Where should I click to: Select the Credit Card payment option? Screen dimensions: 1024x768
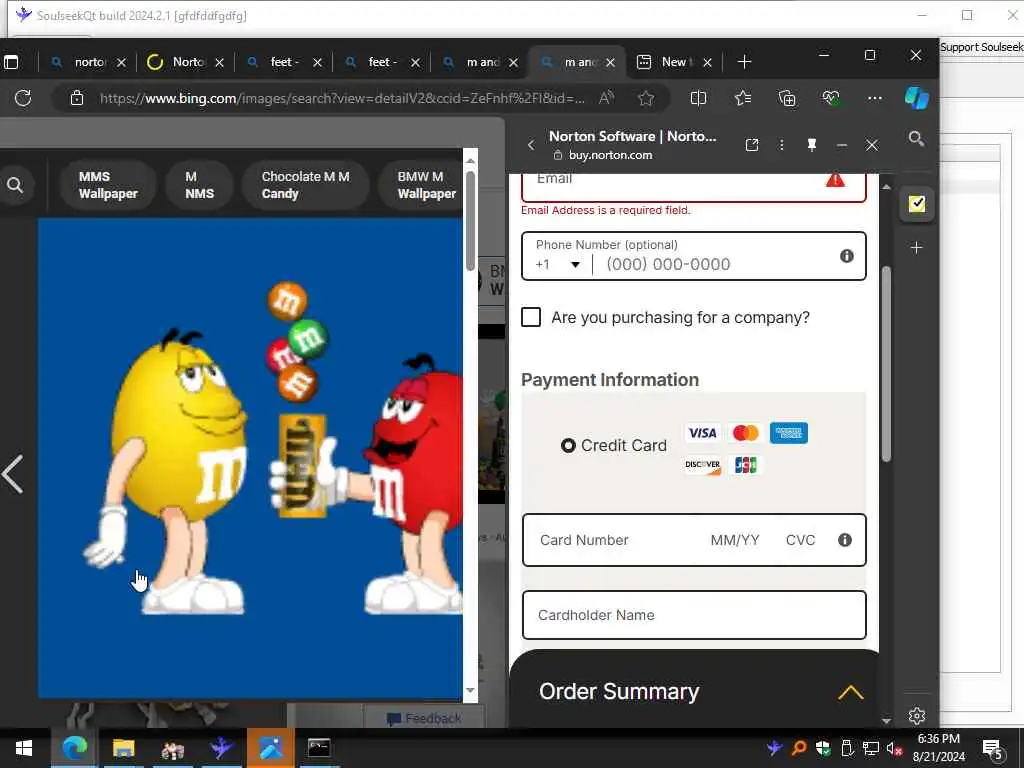coord(568,445)
